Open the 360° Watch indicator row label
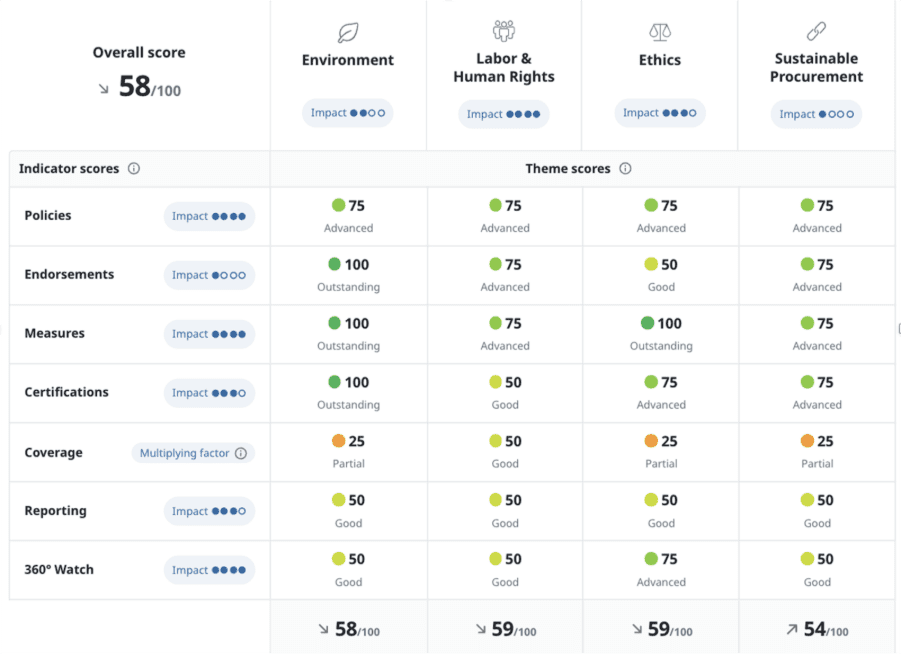901x654 pixels. point(59,569)
